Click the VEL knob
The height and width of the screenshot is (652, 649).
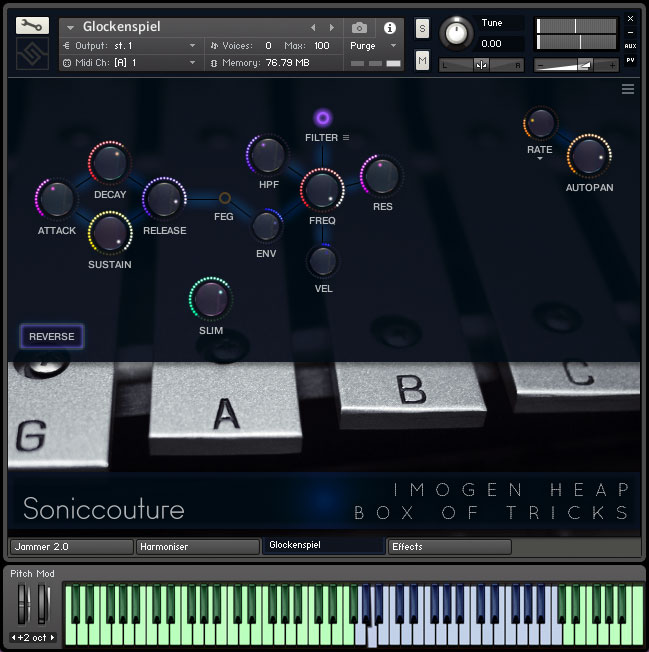point(323,261)
